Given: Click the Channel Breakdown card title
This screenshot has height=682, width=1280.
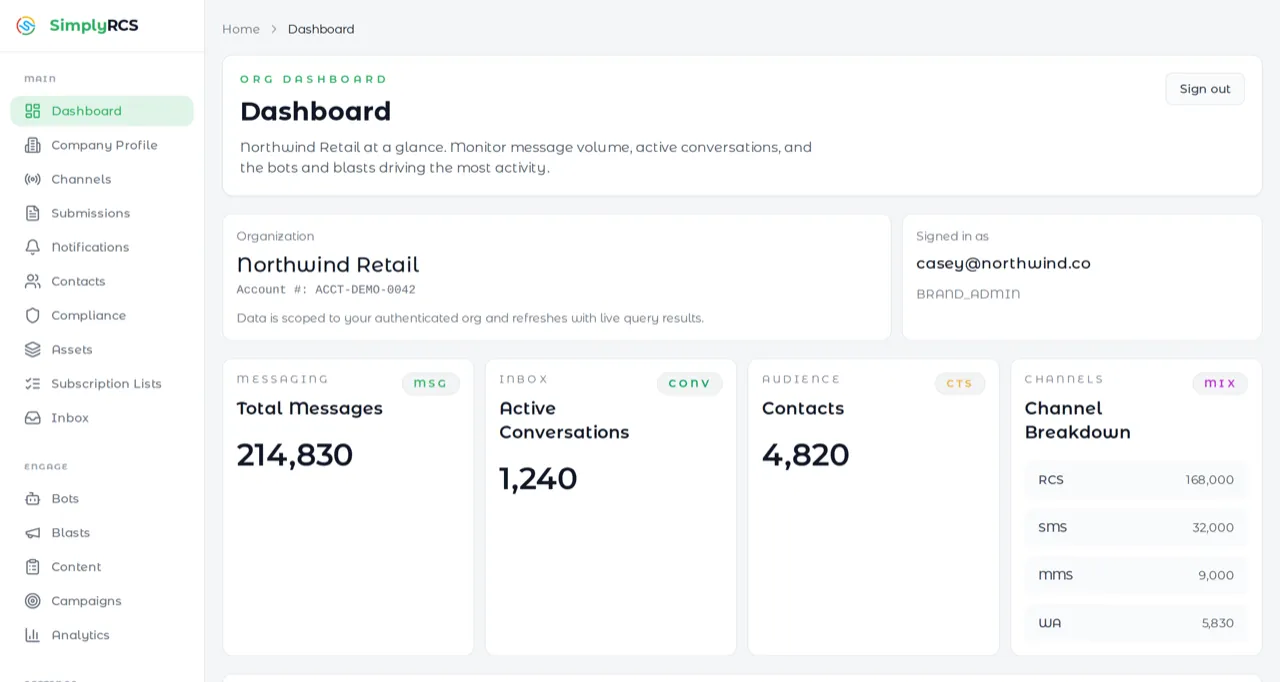Looking at the screenshot, I should coord(1078,420).
